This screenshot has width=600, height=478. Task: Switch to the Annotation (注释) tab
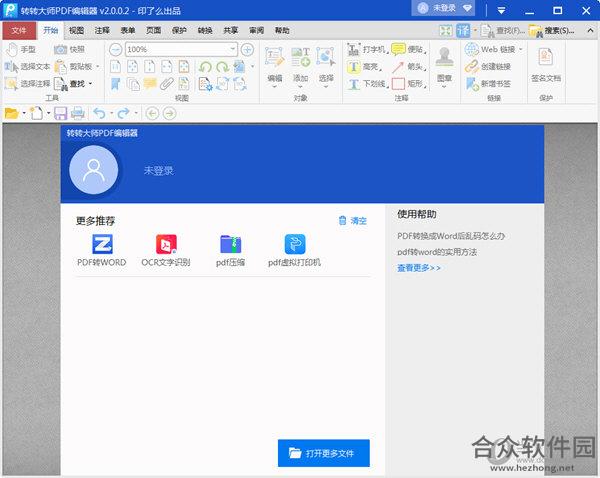click(x=102, y=30)
